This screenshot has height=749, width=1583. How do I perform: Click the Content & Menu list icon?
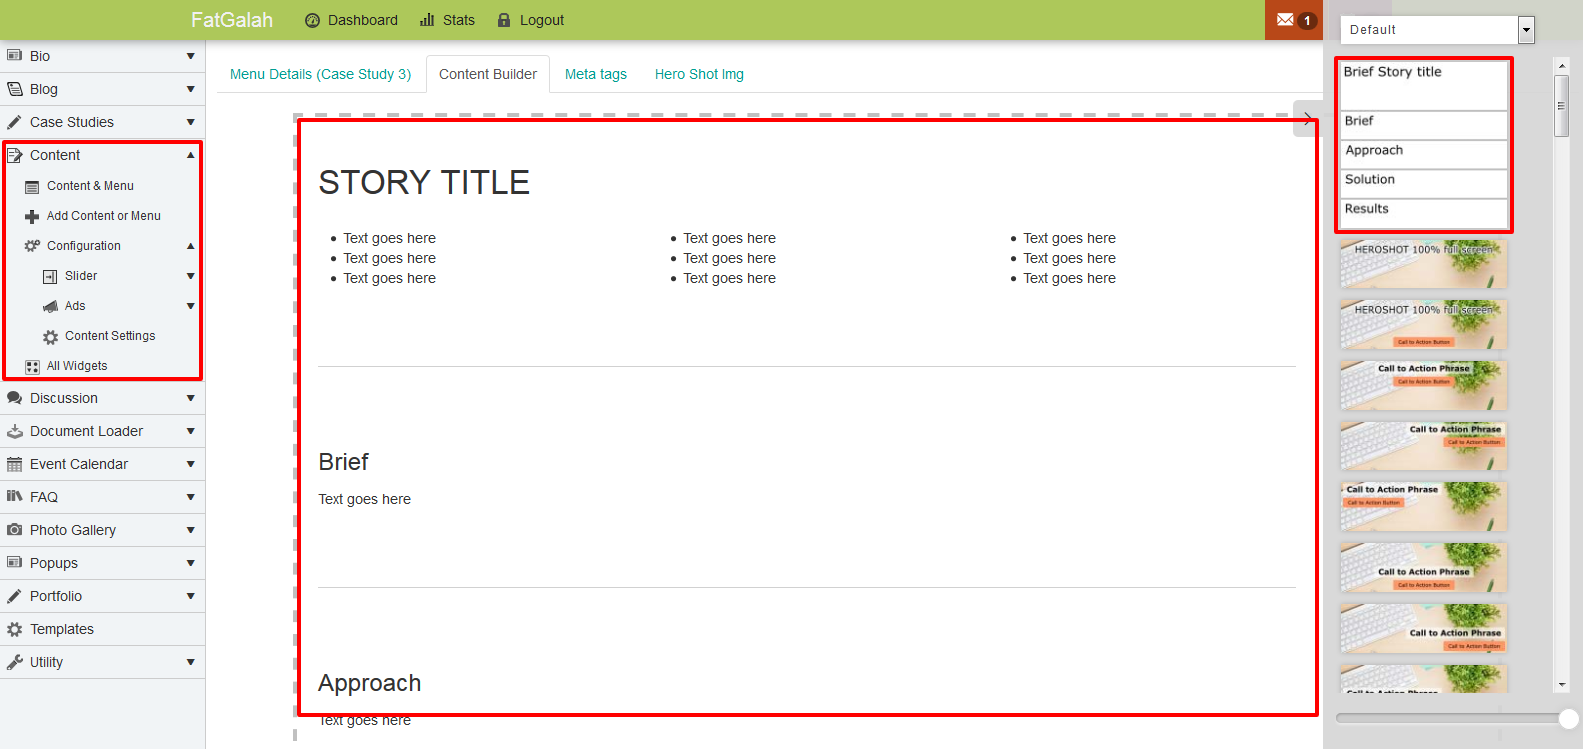[32, 187]
